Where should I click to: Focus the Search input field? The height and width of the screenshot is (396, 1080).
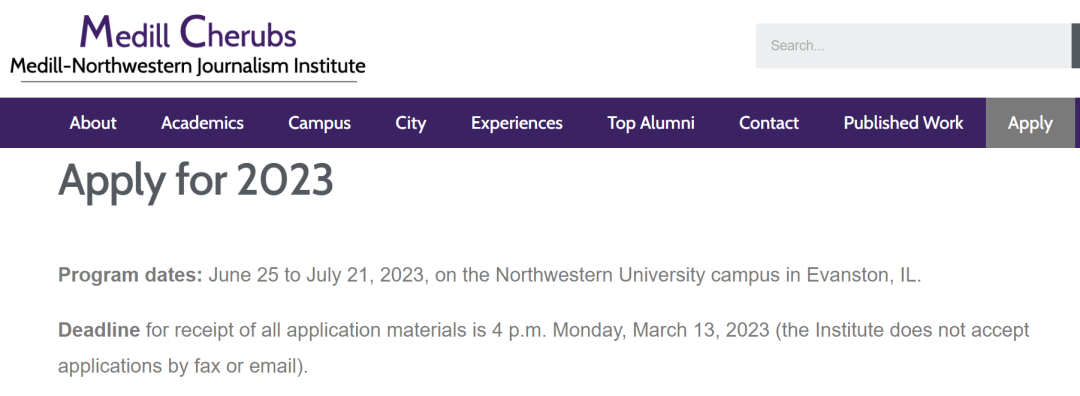(x=913, y=46)
